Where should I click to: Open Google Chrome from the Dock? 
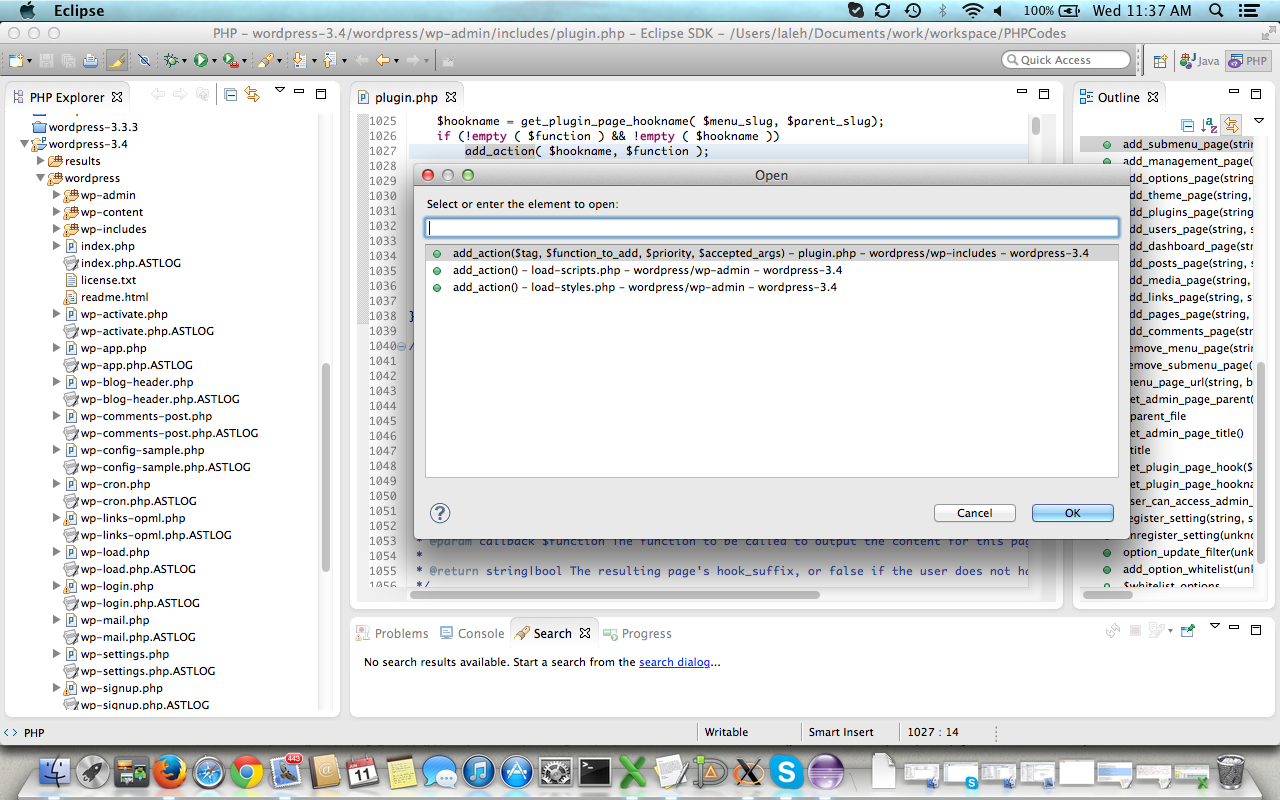click(246, 772)
